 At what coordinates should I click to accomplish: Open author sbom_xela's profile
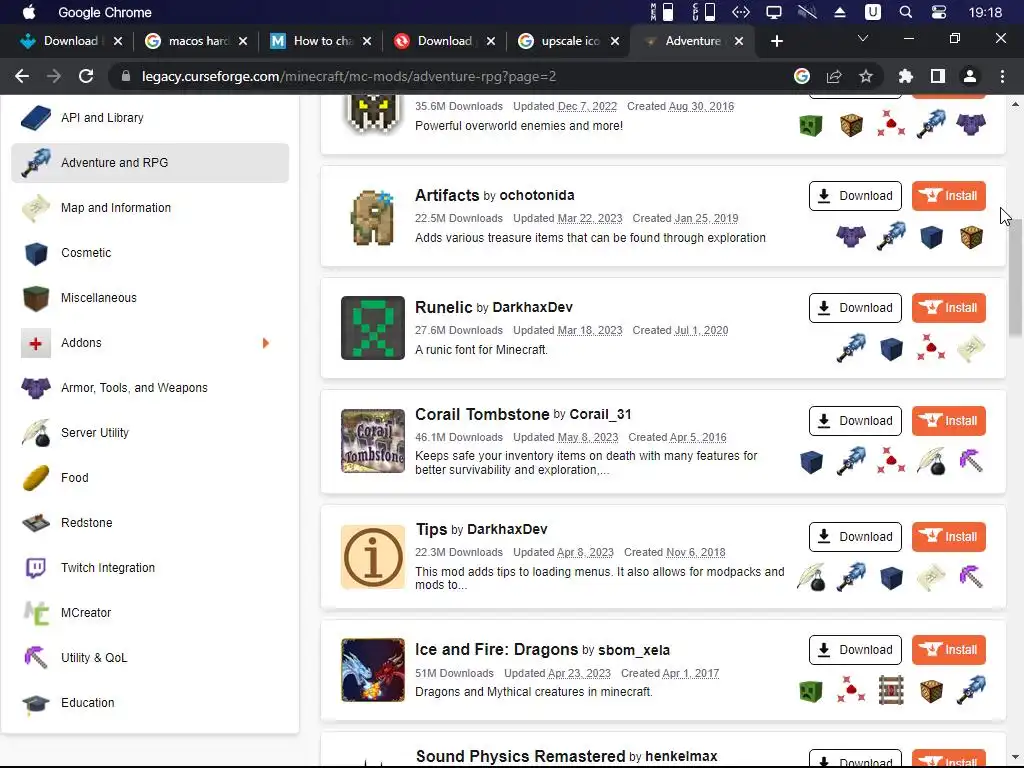(634, 650)
